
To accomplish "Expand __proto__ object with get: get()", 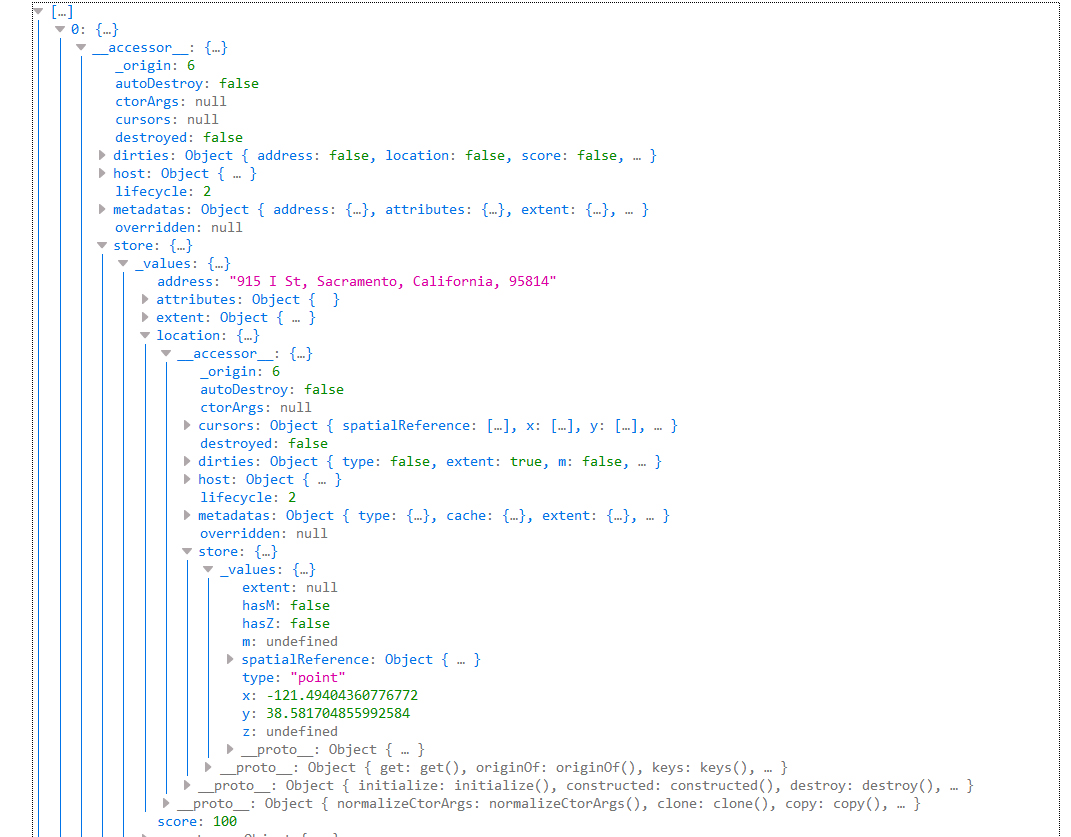I will point(208,767).
